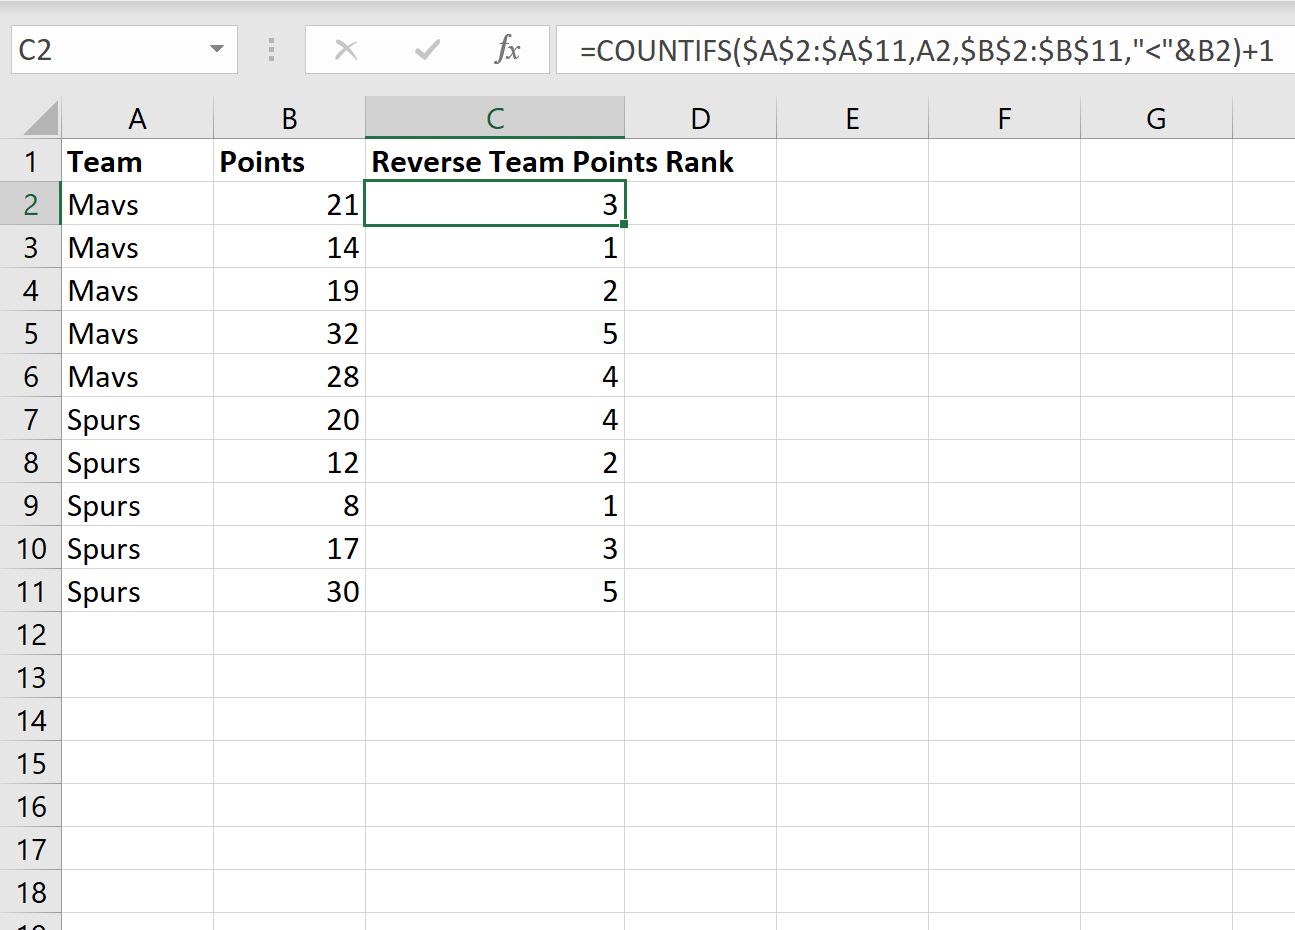Select column G header

[x=1156, y=118]
